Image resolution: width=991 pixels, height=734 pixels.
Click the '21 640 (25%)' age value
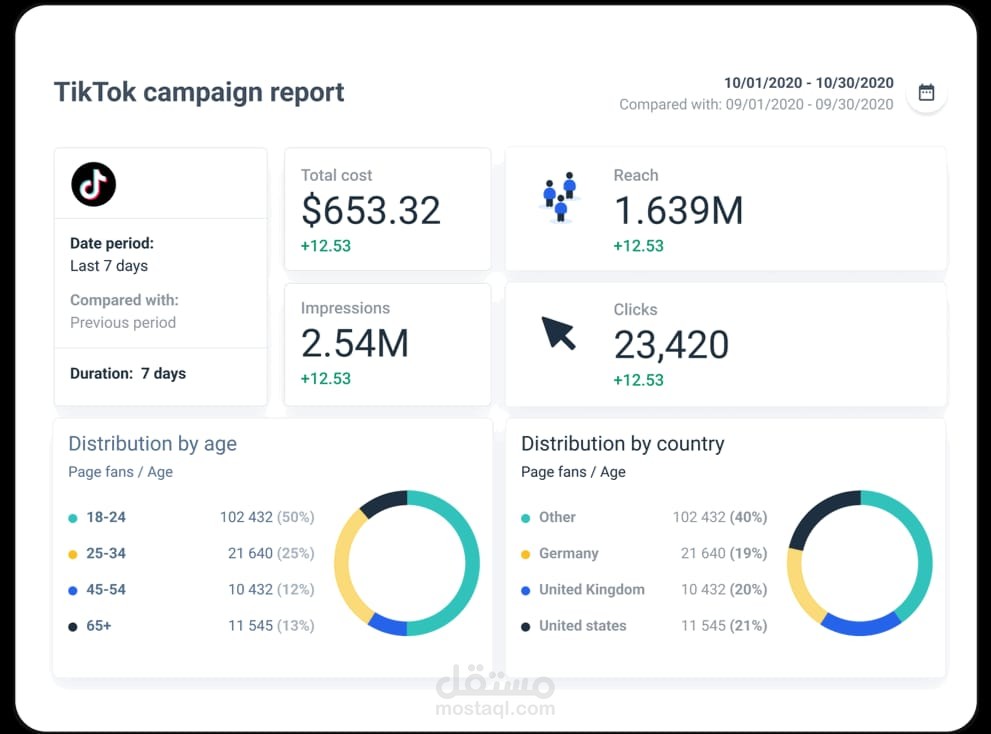pos(271,553)
